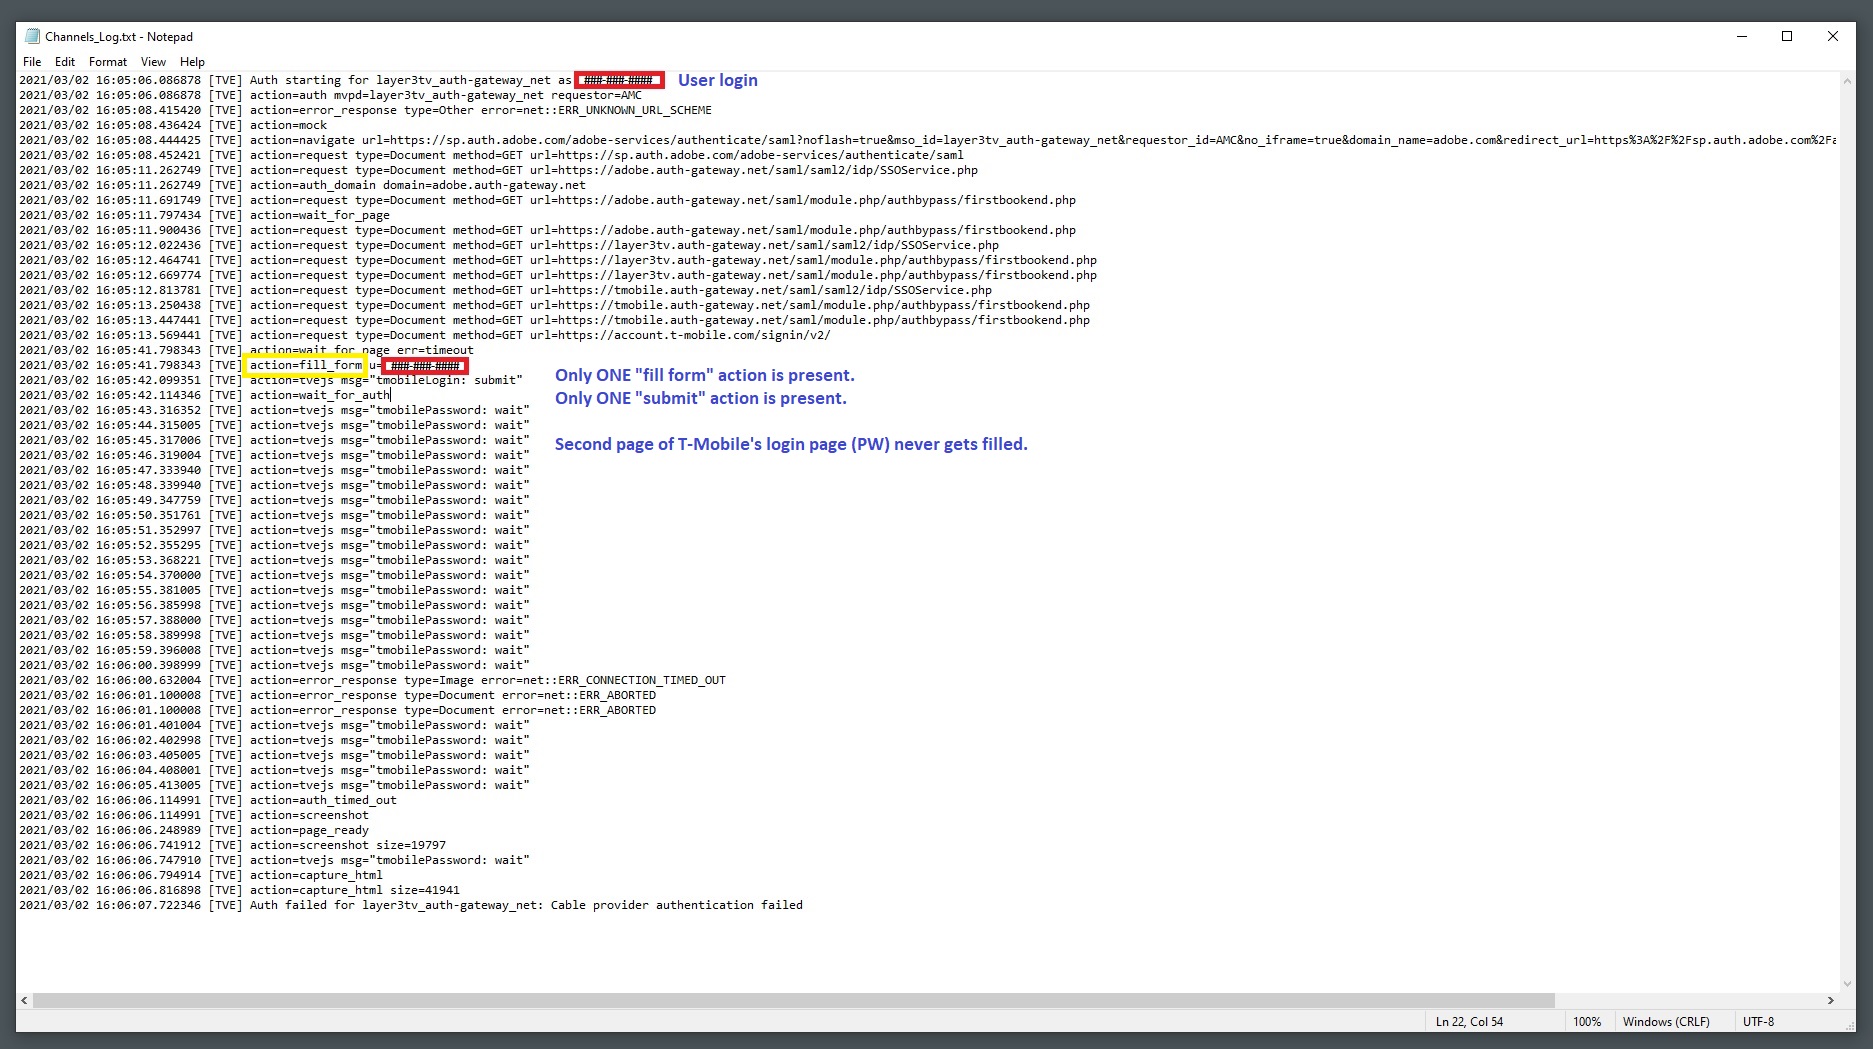Click the redacted user login on first line
The height and width of the screenshot is (1049, 1873).
[x=618, y=80]
